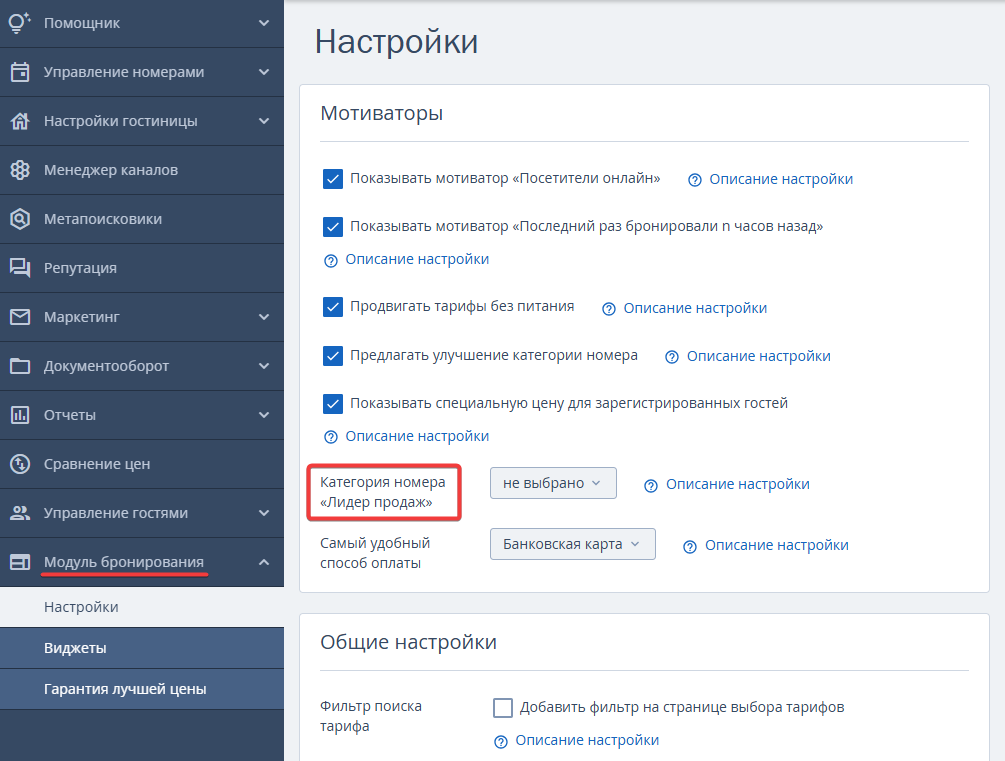
Task: Uncheck «Последний раз бронировали n часов назад»
Action: (333, 226)
